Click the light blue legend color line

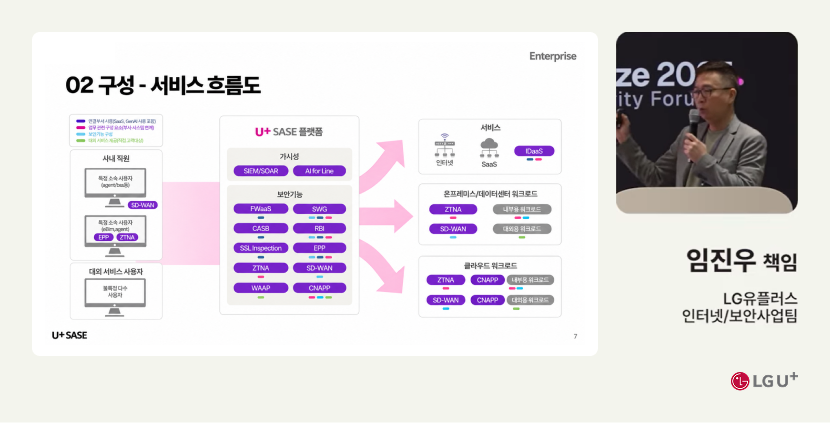(80, 134)
